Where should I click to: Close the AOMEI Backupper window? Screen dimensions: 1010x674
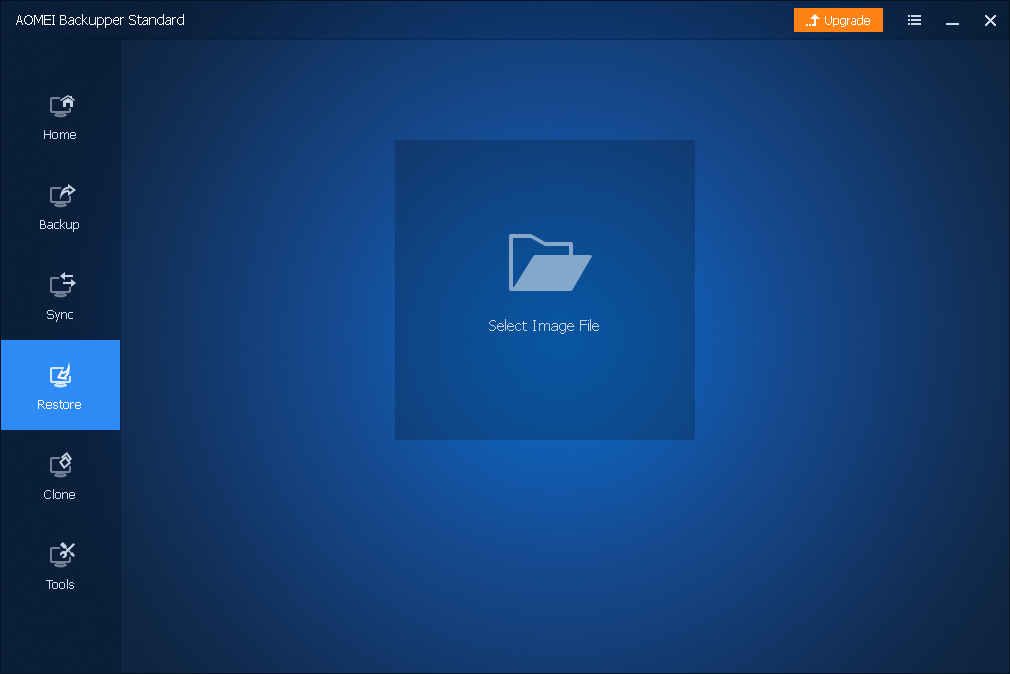(x=990, y=21)
